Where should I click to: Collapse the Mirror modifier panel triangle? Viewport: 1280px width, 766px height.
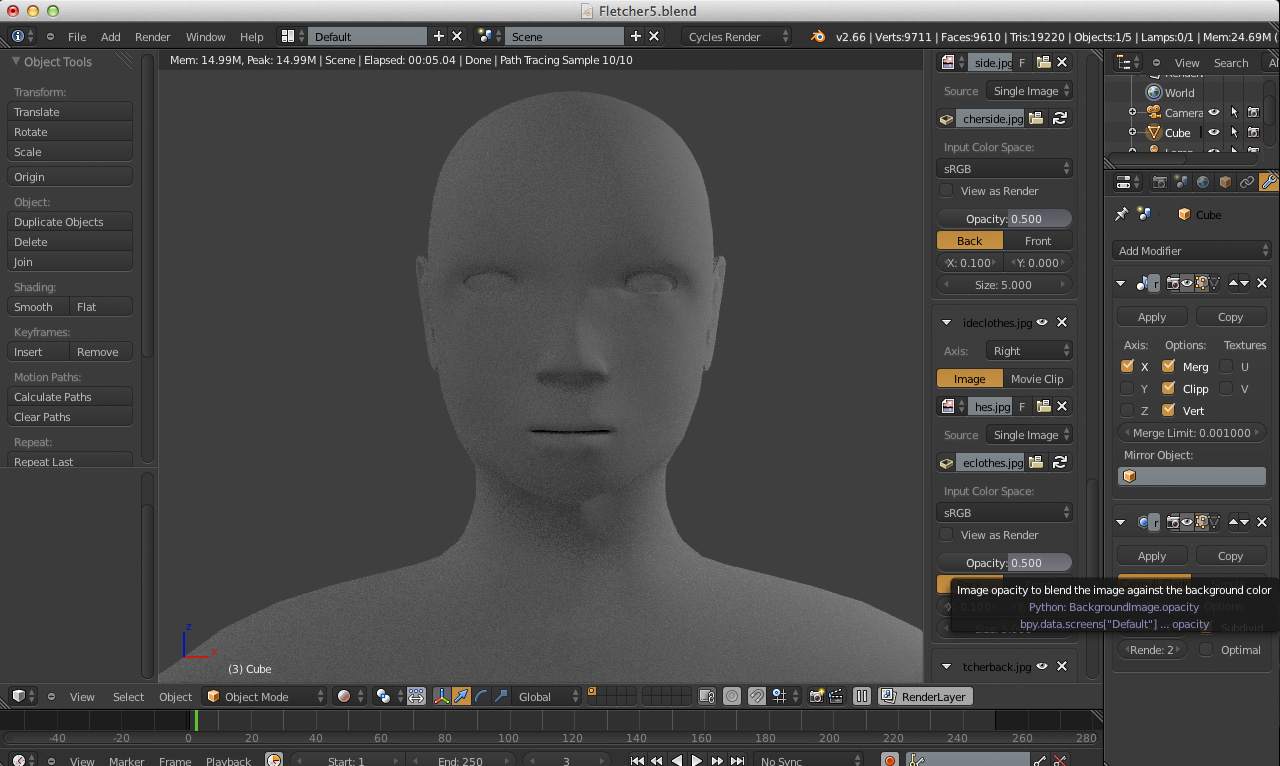click(x=1121, y=283)
